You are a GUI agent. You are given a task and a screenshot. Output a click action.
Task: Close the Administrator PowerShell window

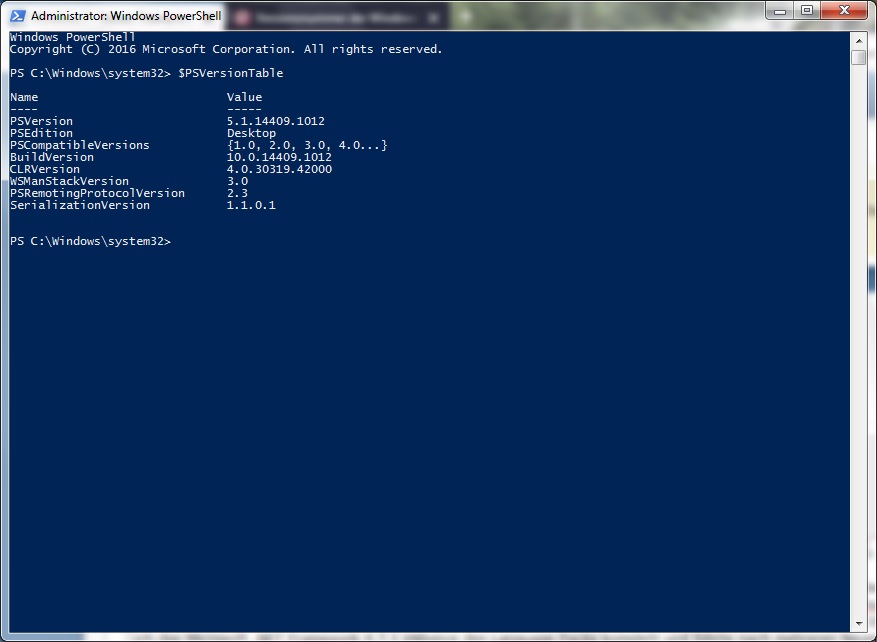[845, 11]
